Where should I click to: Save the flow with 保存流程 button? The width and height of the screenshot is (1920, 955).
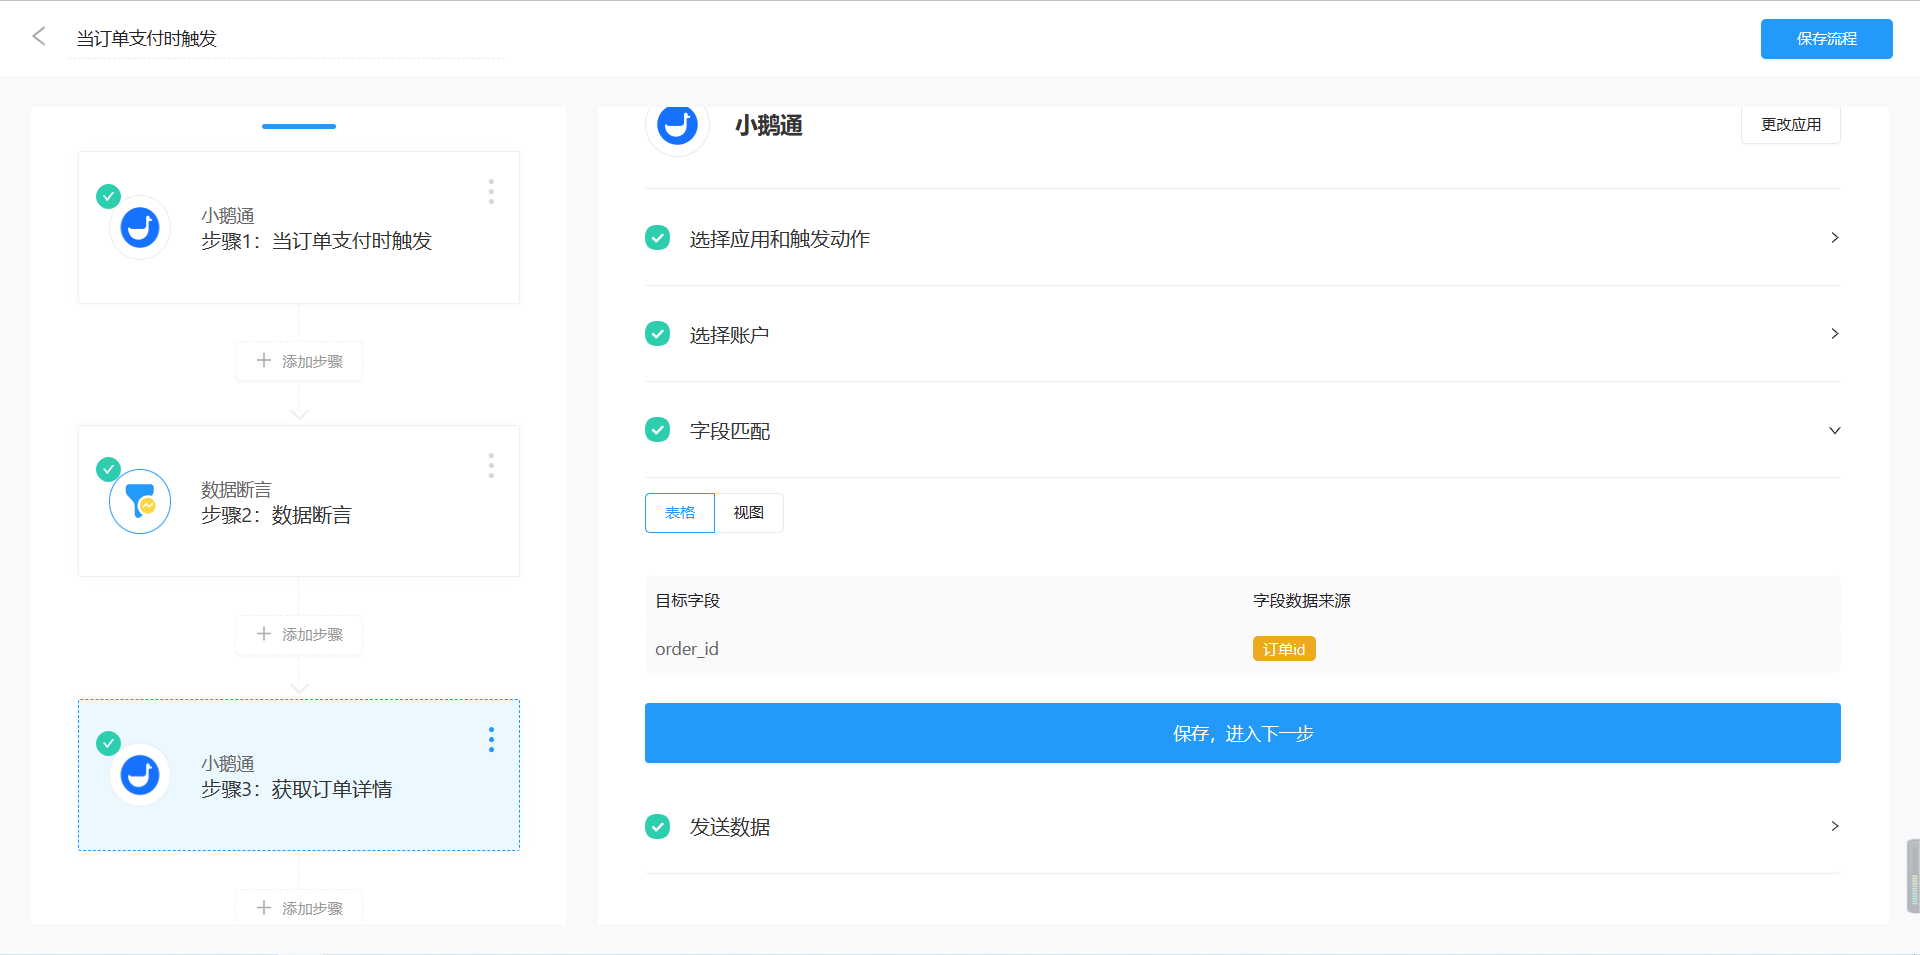(1826, 39)
